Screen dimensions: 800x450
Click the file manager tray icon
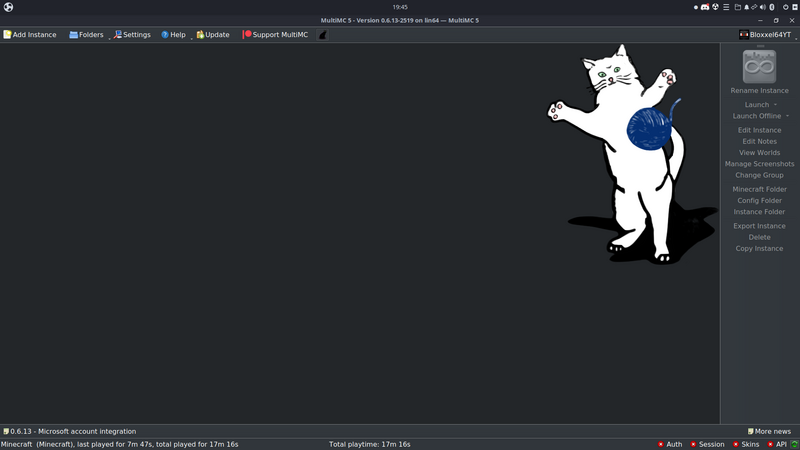[x=737, y=7]
